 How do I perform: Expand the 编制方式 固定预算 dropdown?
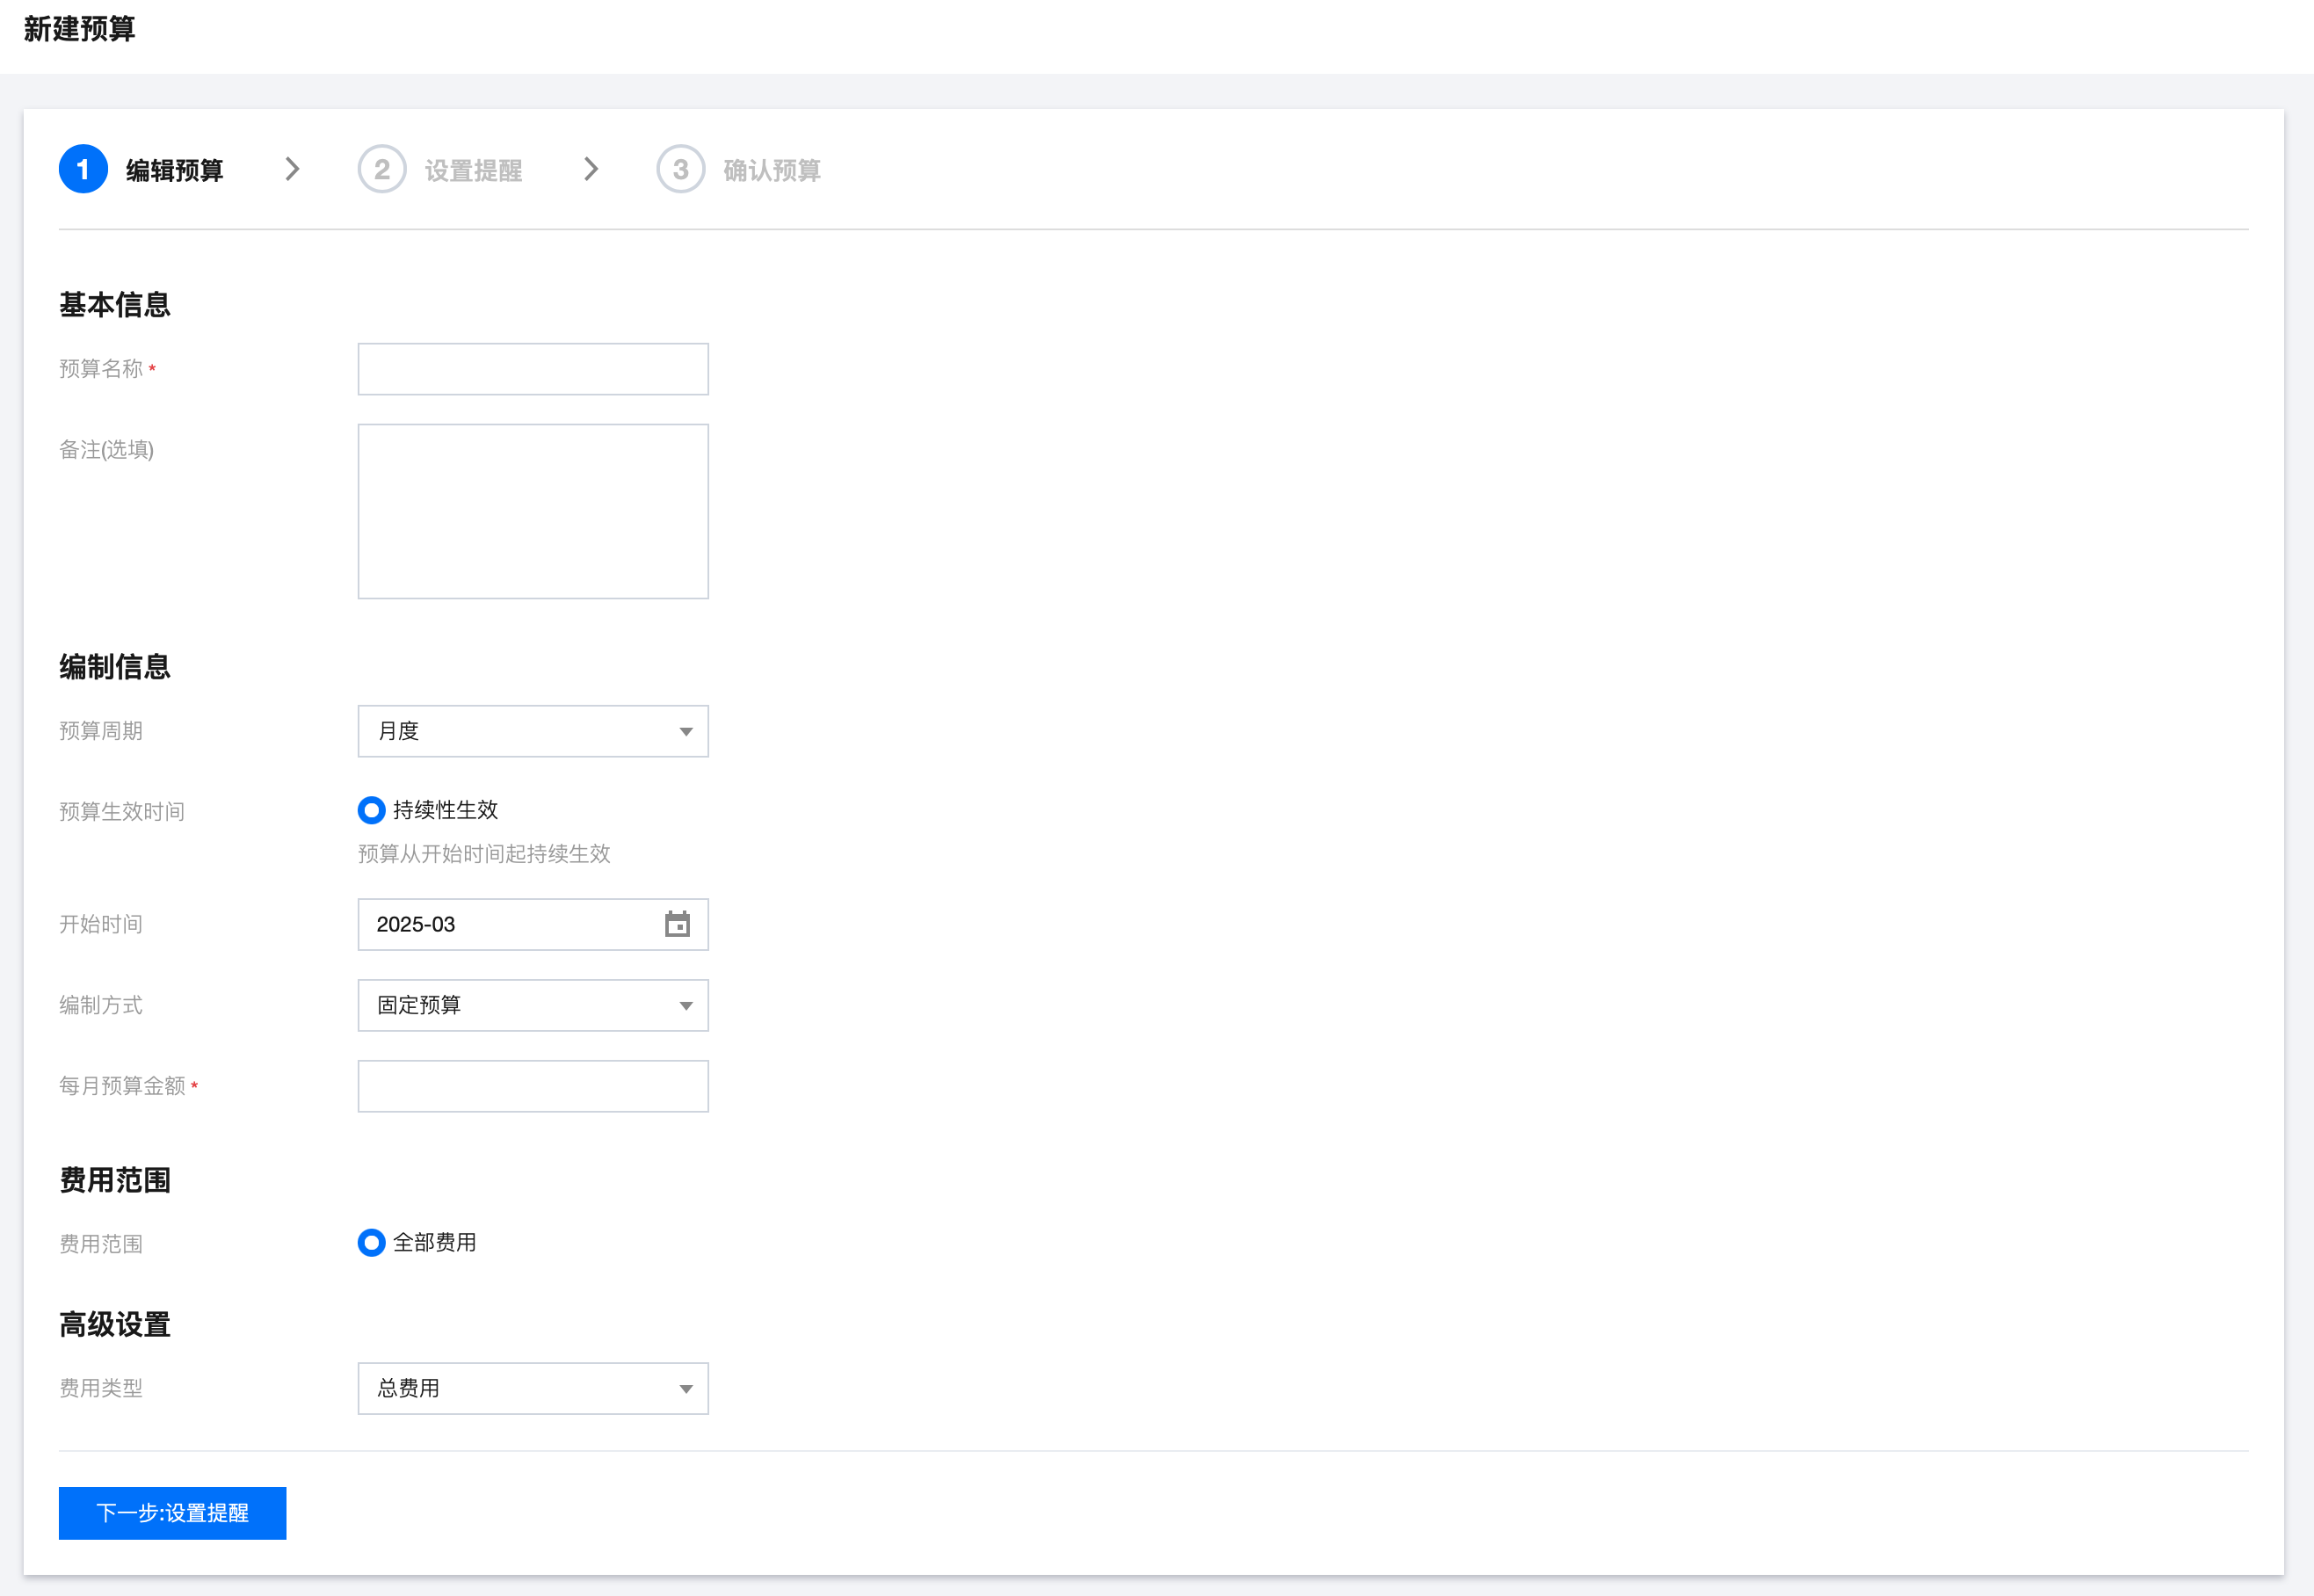533,1005
